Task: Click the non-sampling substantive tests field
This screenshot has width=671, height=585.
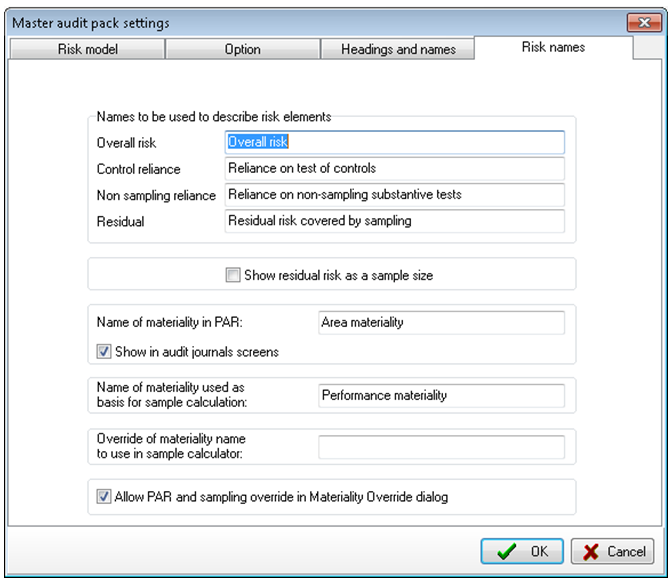Action: click(395, 195)
